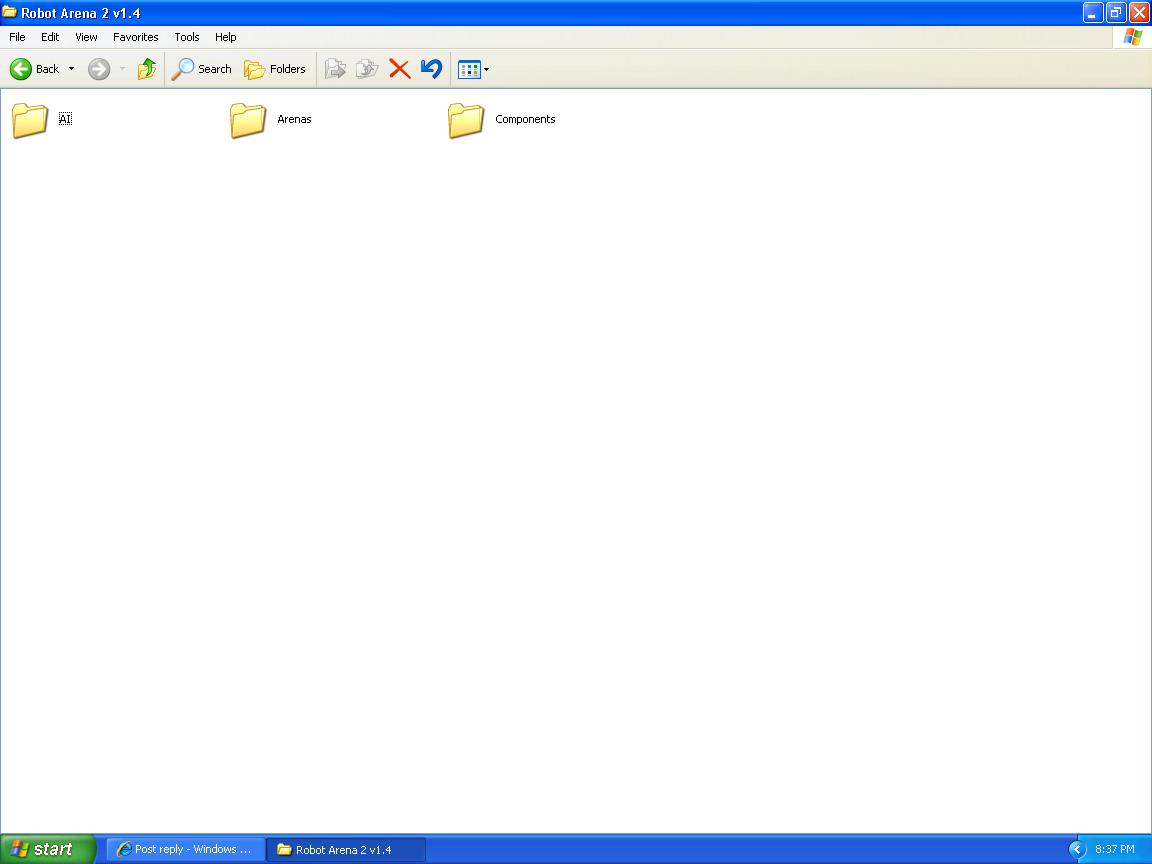Click the Move To toolbar icon
The image size is (1152, 864).
point(335,69)
